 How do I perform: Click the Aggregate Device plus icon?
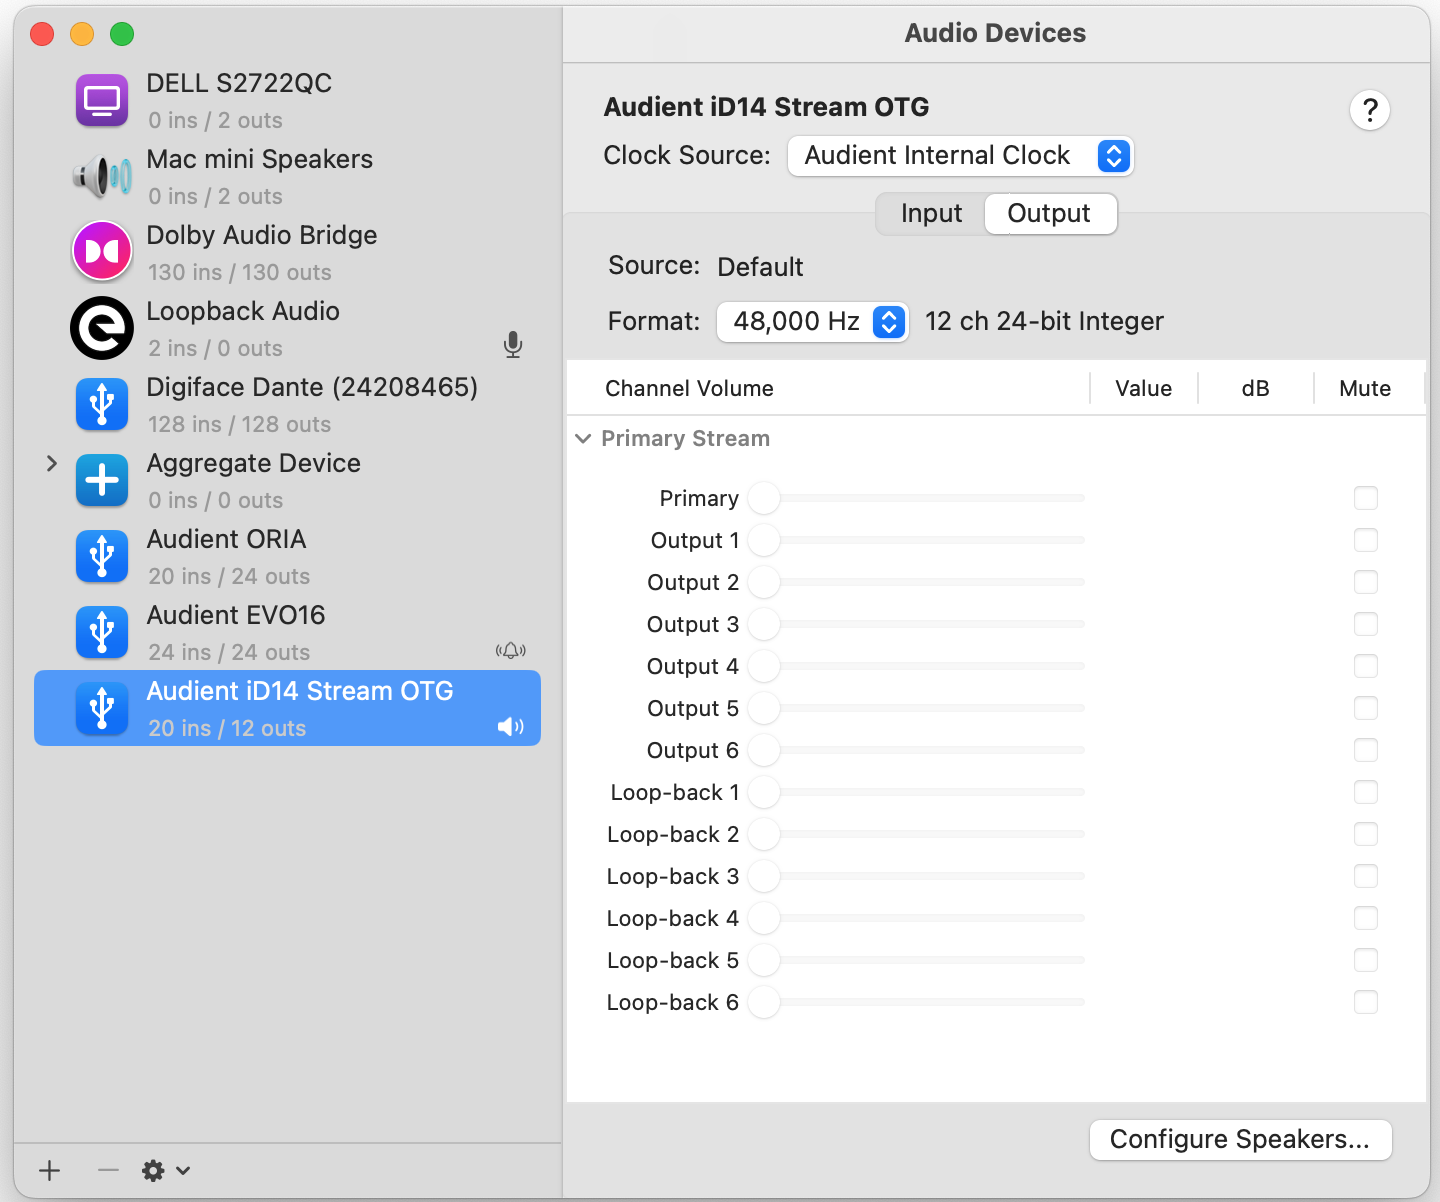pyautogui.click(x=102, y=481)
